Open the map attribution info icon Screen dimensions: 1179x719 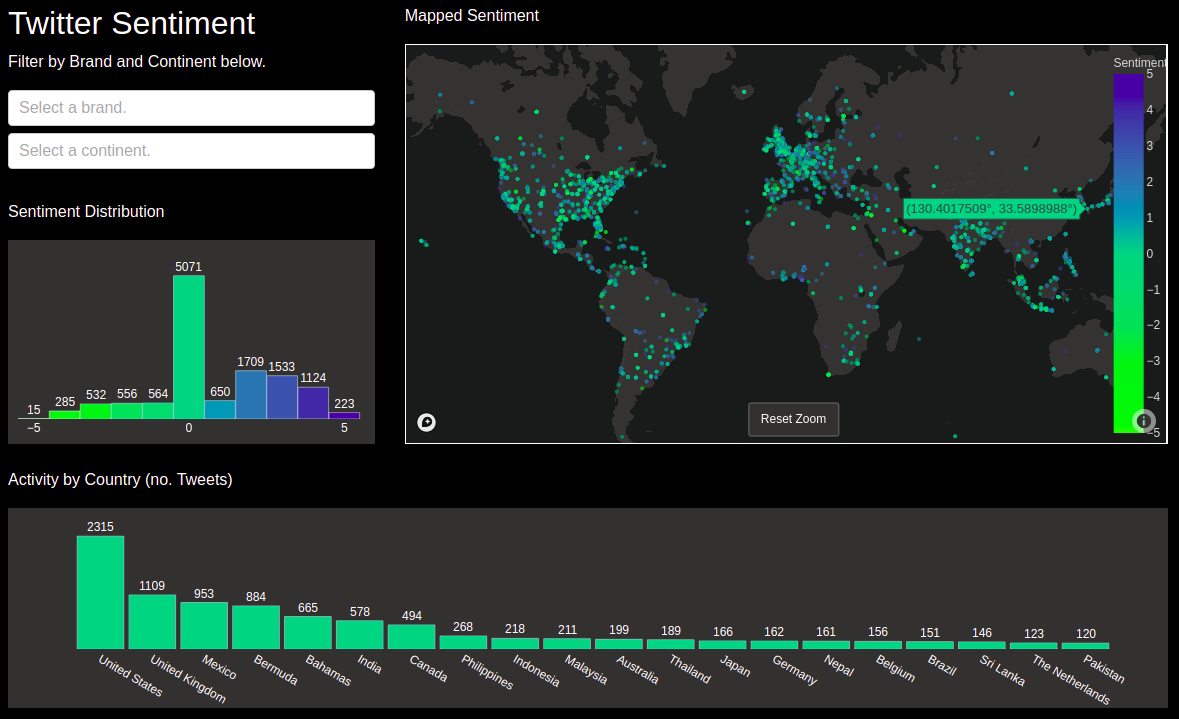(x=1144, y=421)
